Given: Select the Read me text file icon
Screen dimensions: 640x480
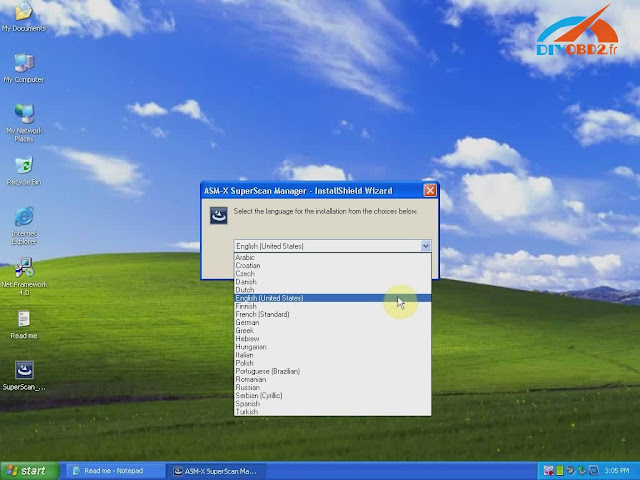Looking at the screenshot, I should [24, 324].
